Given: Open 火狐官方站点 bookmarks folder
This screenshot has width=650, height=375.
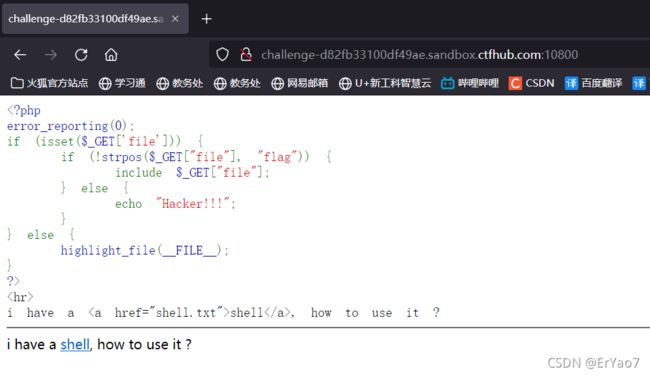Looking at the screenshot, I should (x=49, y=83).
